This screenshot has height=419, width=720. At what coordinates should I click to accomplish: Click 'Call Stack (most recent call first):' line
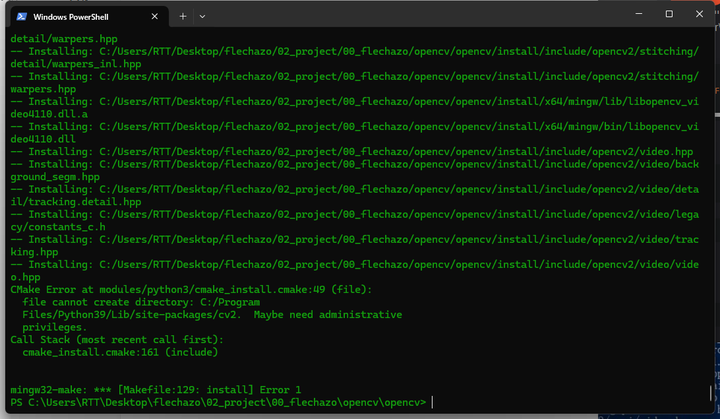click(x=117, y=340)
